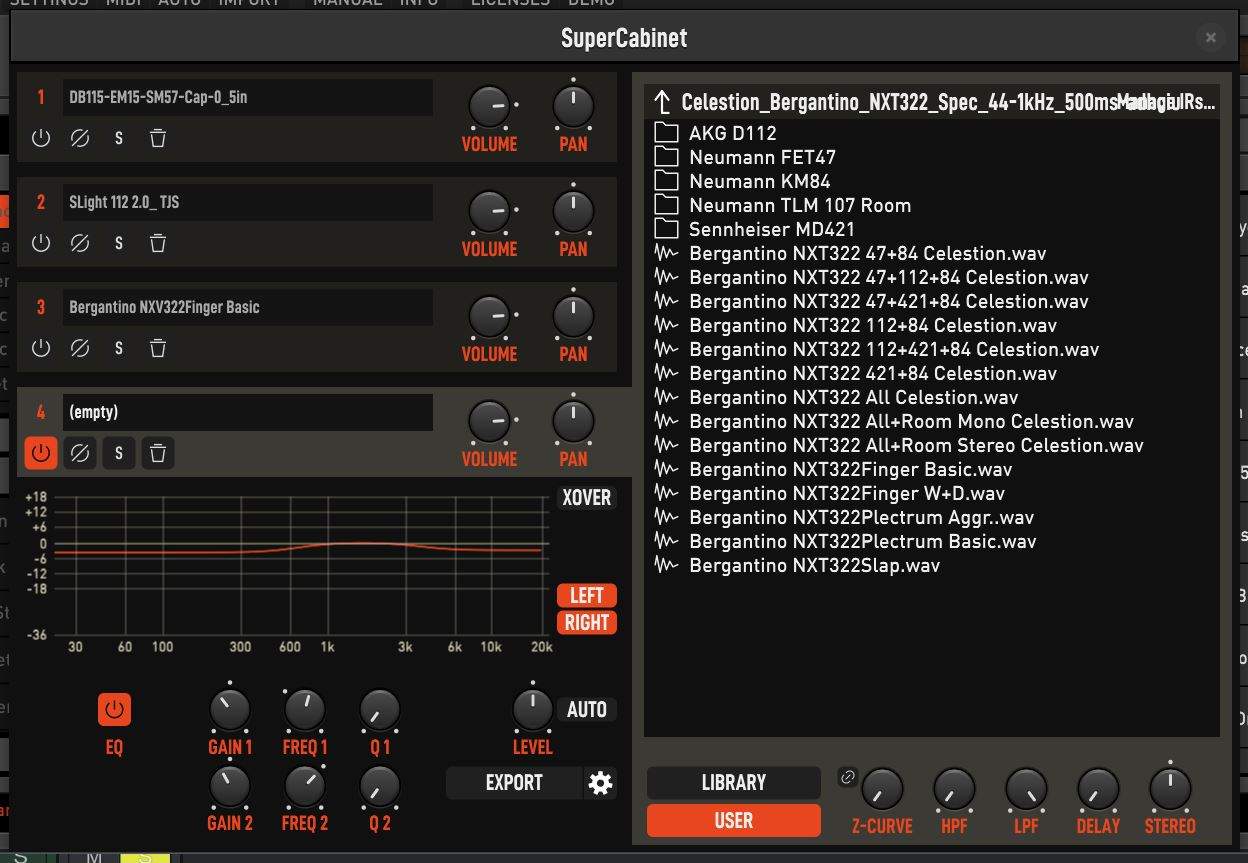Load Bergantino NXT322 47+112+84 Celestion.wav
This screenshot has width=1248, height=863.
coord(931,277)
